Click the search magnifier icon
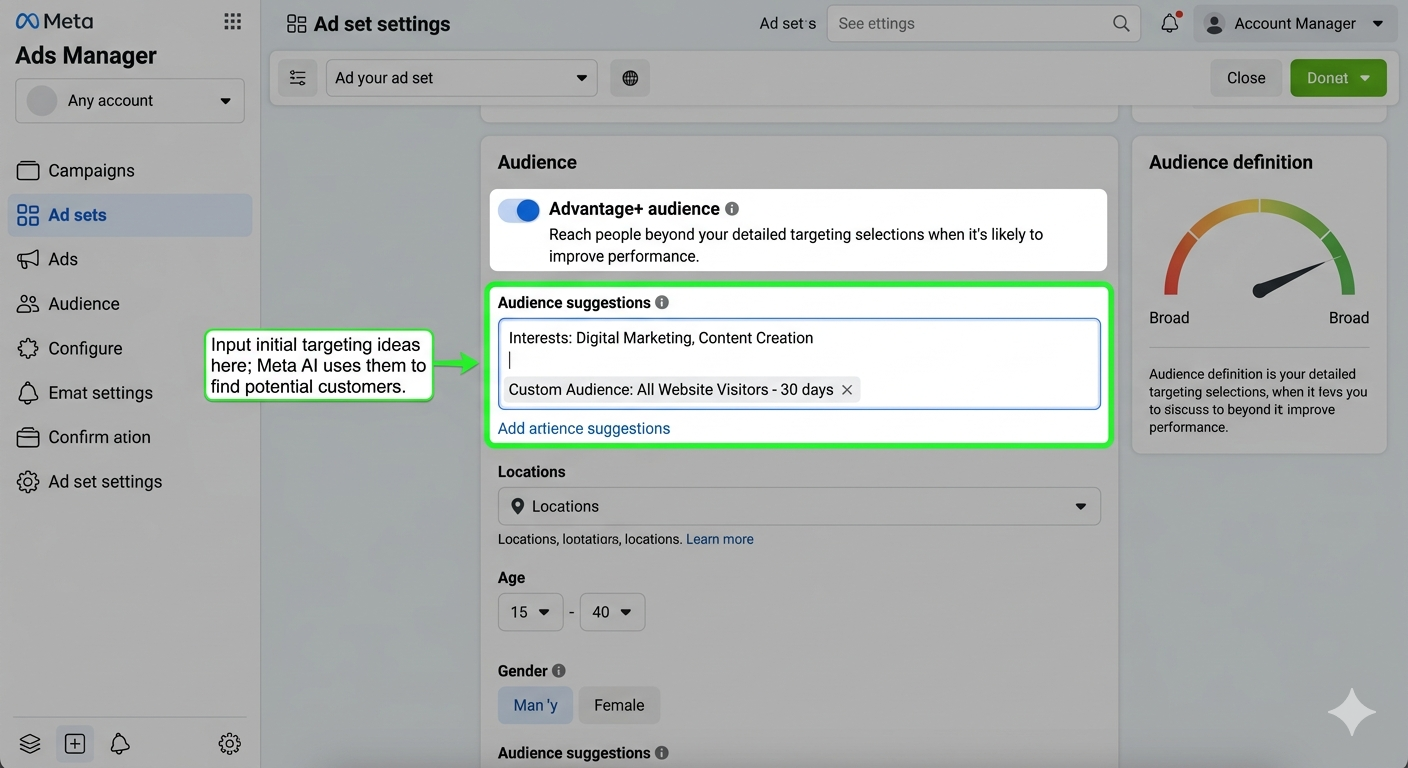Viewport: 1408px width, 768px height. tap(1121, 23)
